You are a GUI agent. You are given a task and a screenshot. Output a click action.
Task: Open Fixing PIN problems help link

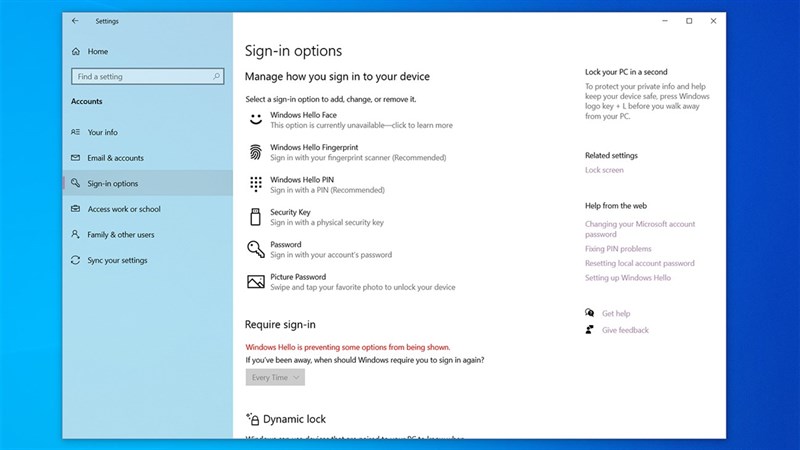click(618, 249)
